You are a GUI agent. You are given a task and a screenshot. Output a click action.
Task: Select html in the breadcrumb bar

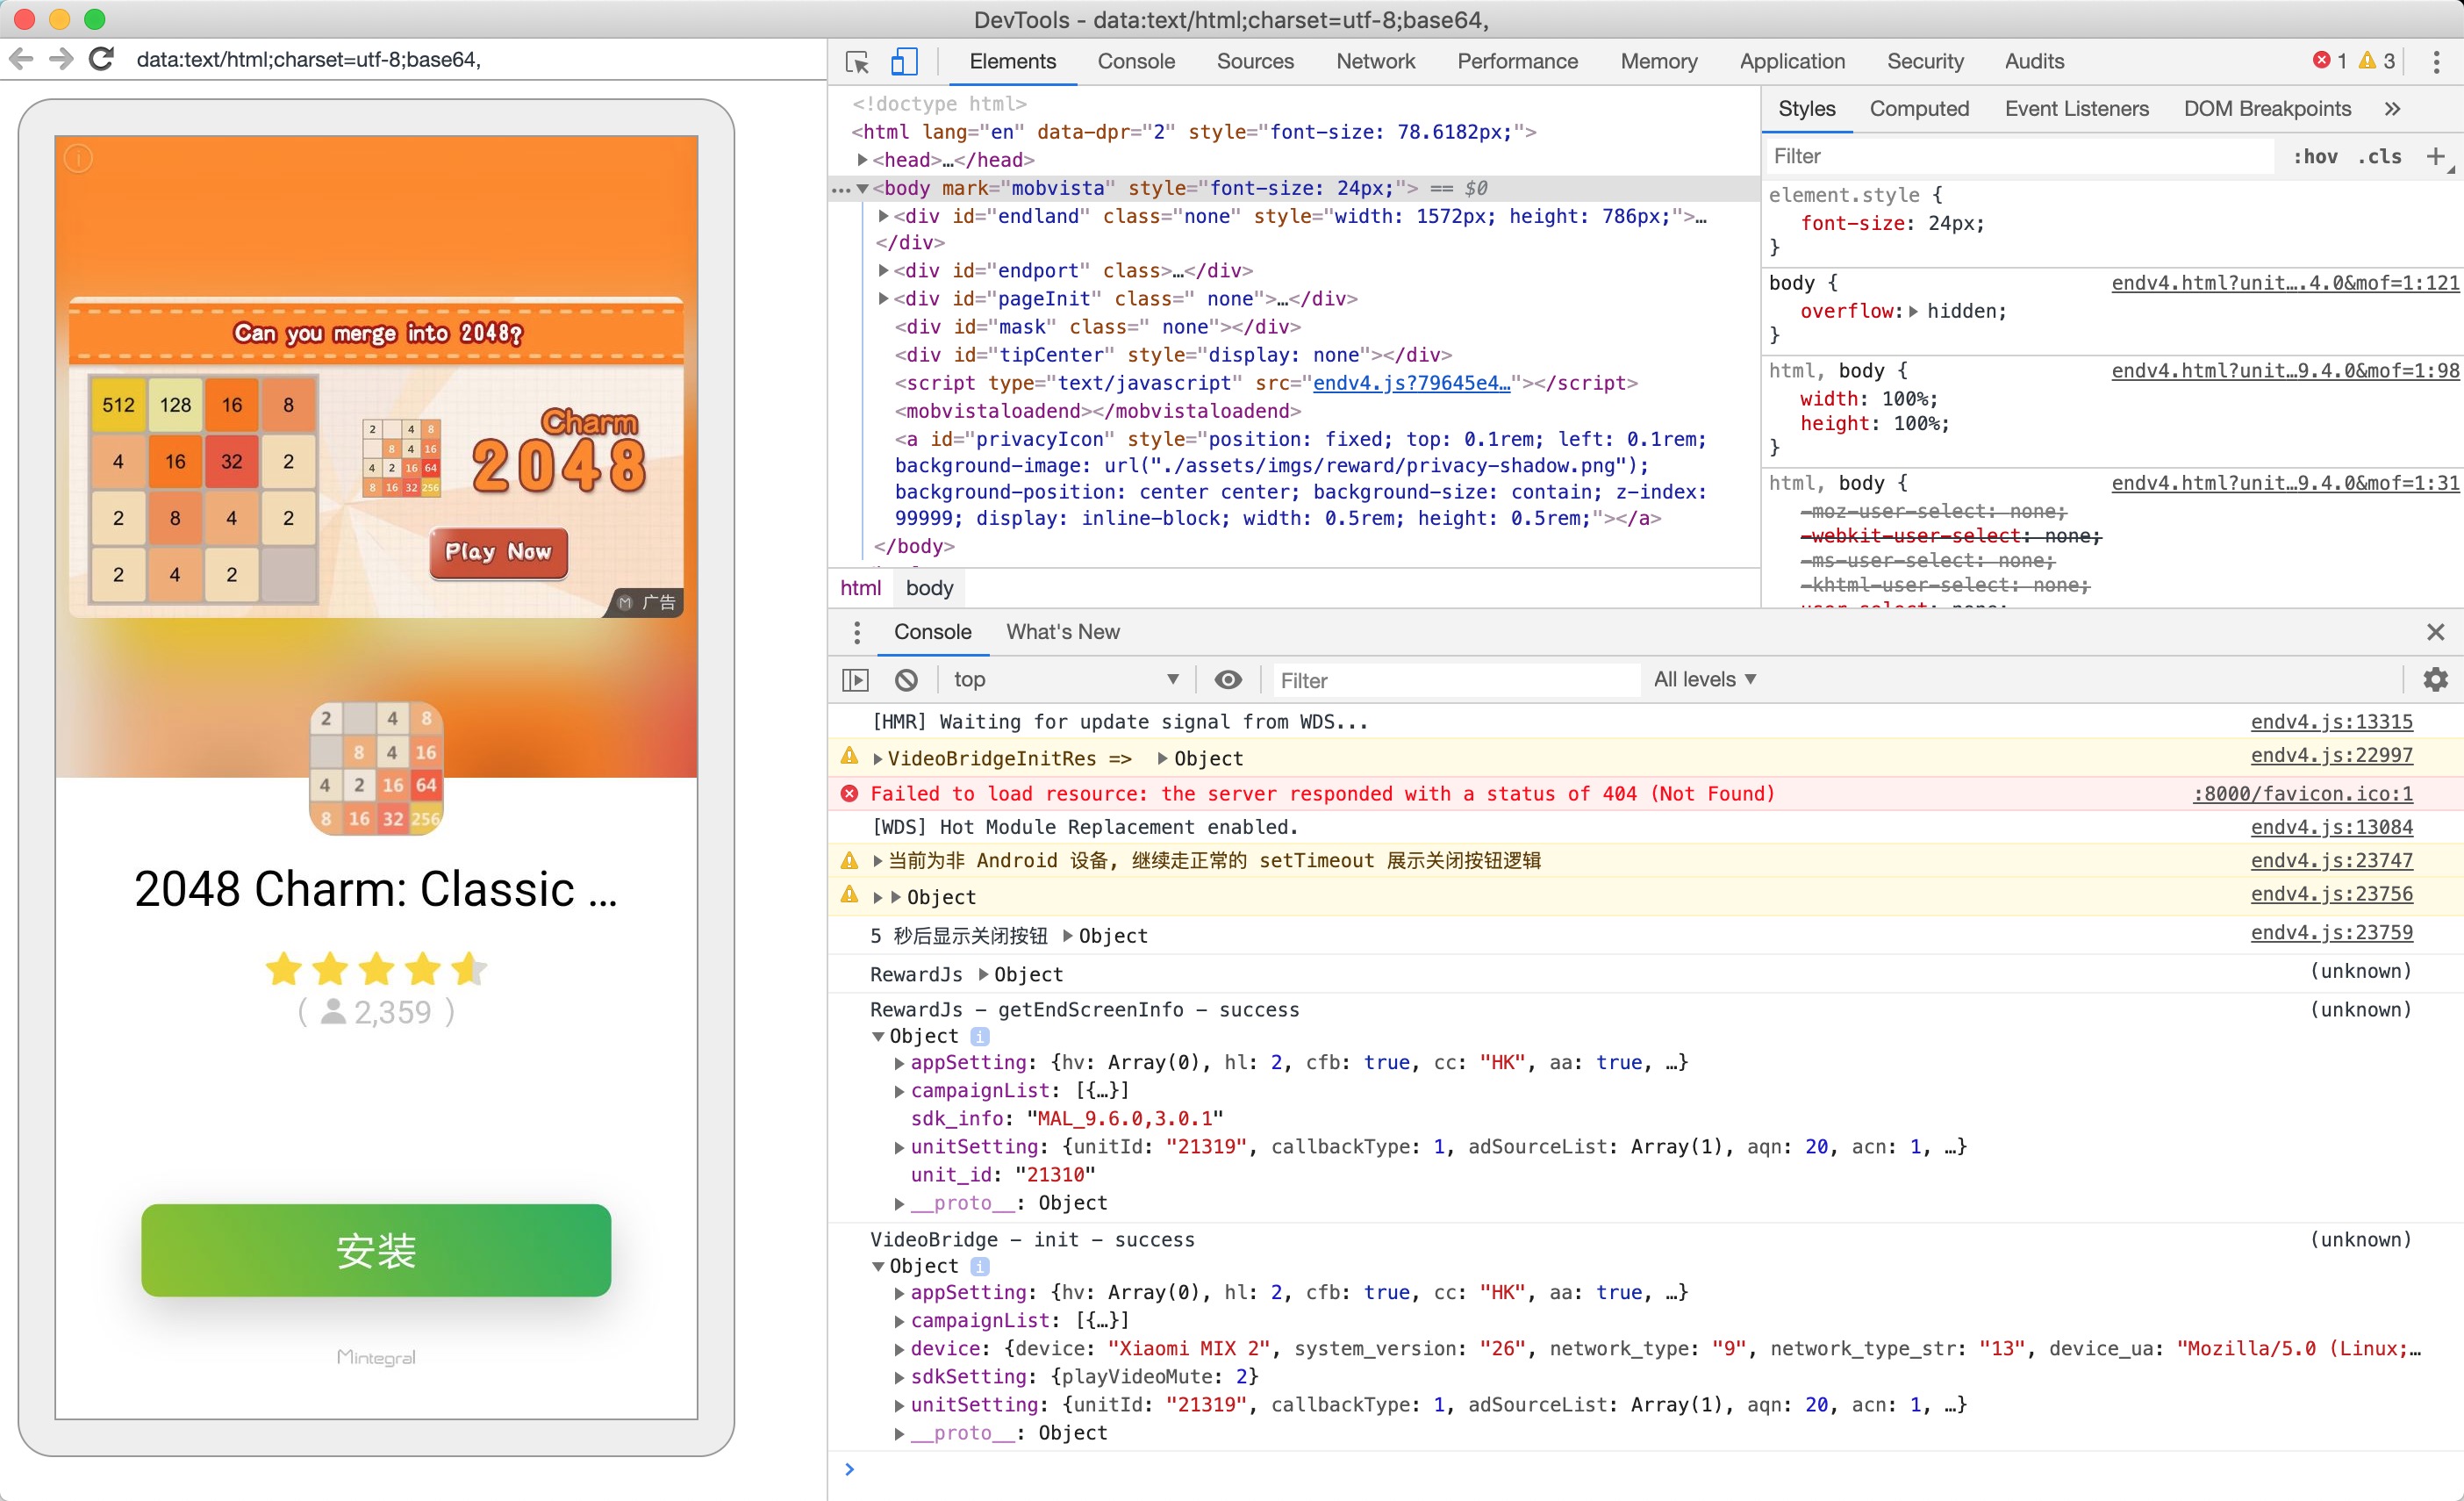860,588
